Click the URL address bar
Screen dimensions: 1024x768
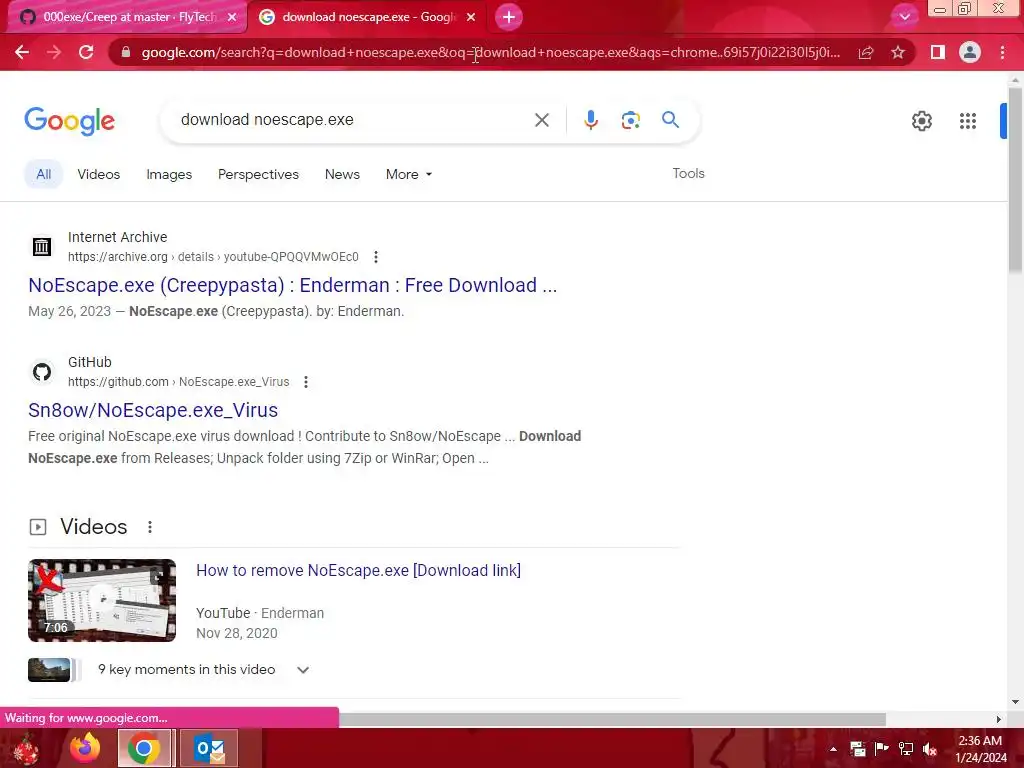click(x=490, y=52)
